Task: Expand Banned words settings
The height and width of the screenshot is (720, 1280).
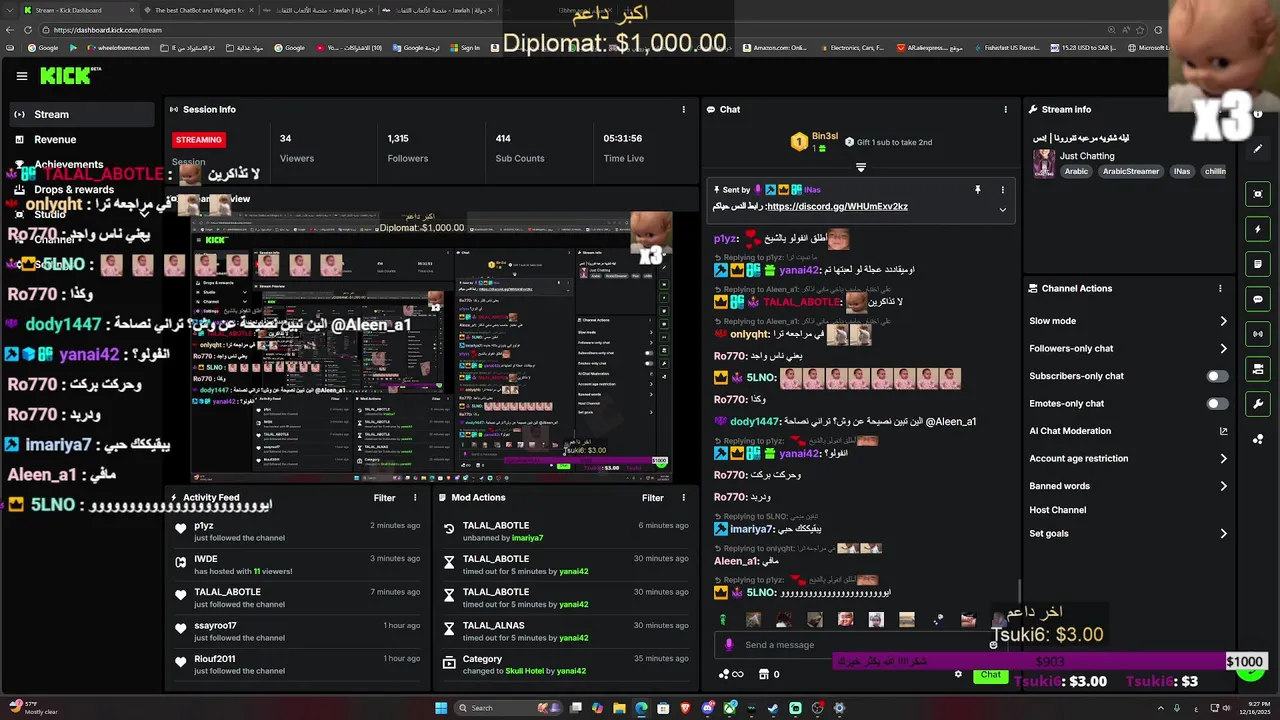Action: [x=1223, y=486]
